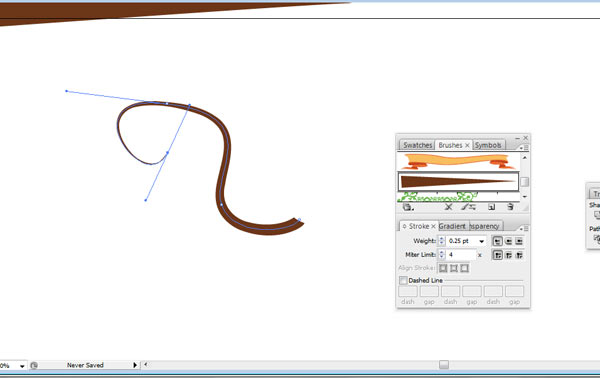Click the Miter Limit value field
The height and width of the screenshot is (378, 600).
coord(461,255)
